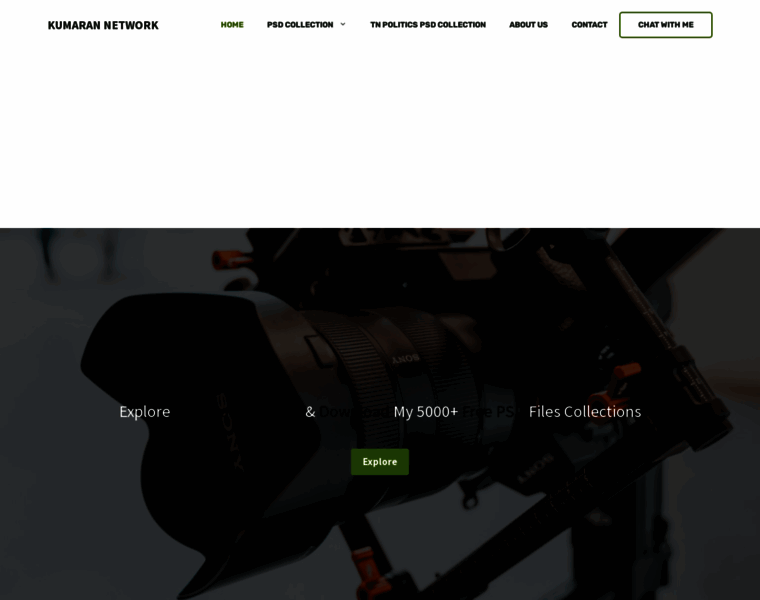Click the green Explore button
The image size is (760, 600).
pyautogui.click(x=380, y=462)
